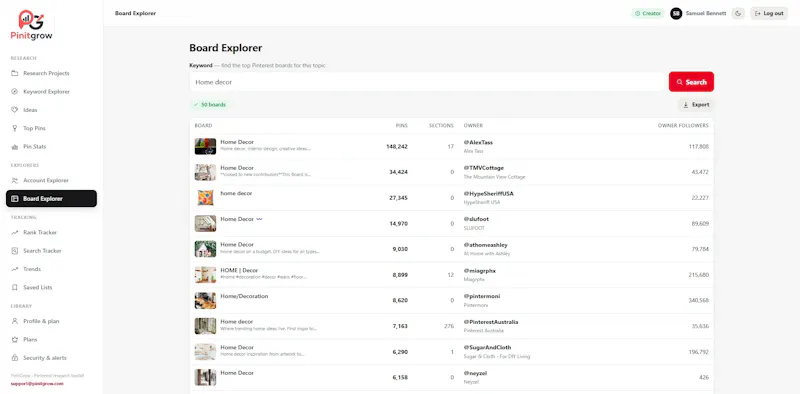Click the support@pinitgrow.com email link

tap(37, 383)
